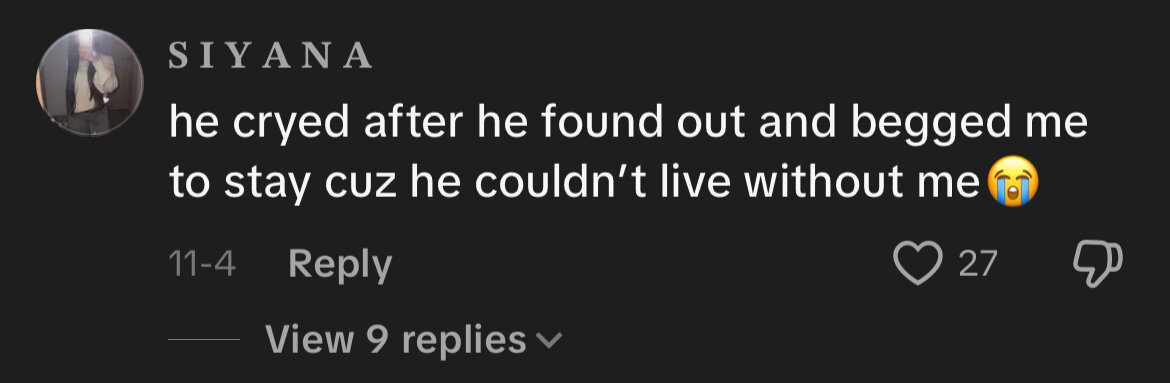This screenshot has height=383, width=1170.
Task: Toggle the like heart on SIYANA's comment
Action: click(x=916, y=264)
